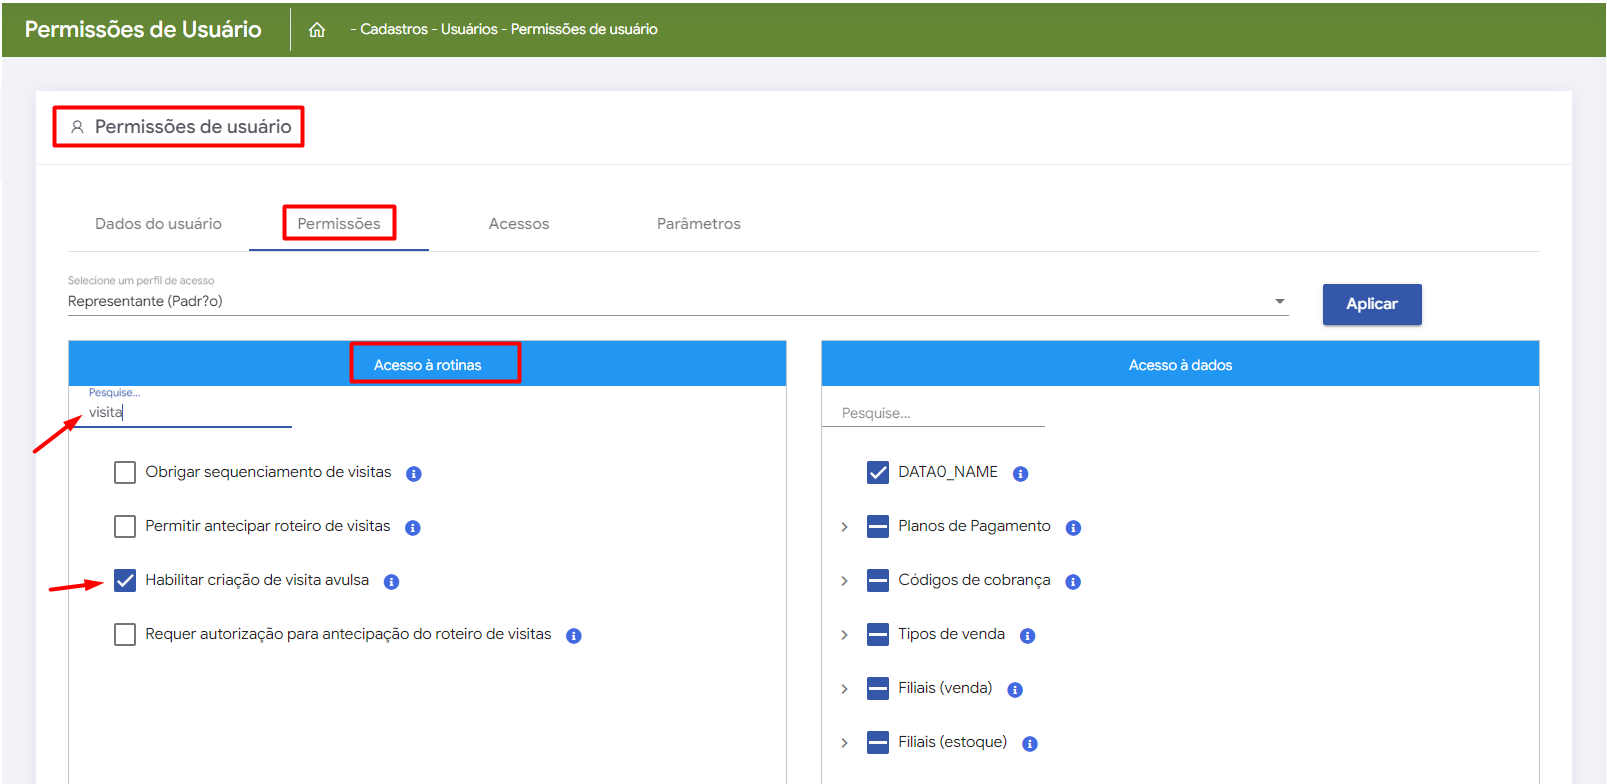Enable Obrigar sequenciamento de visitas checkbox
This screenshot has height=784, width=1607.
coord(125,472)
